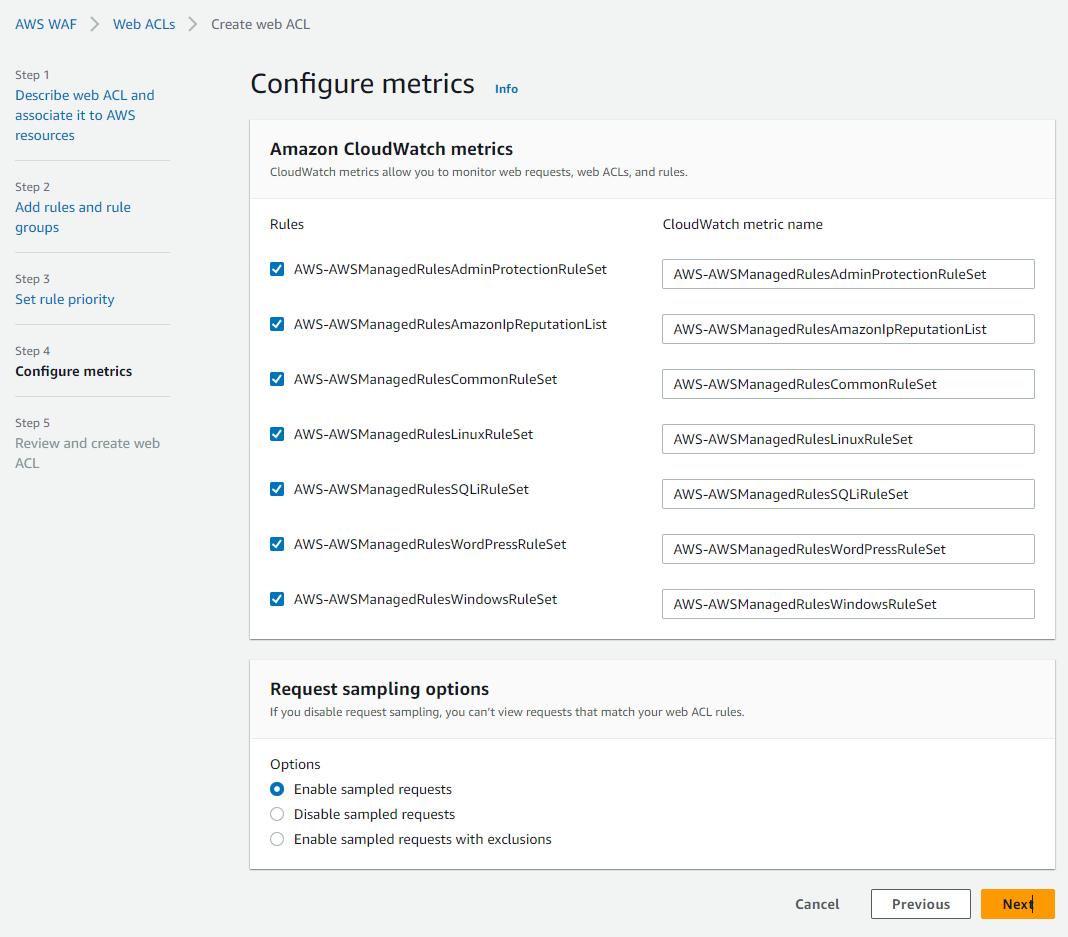Viewport: 1068px width, 937px height.
Task: Open Set rule priority step
Action: (65, 300)
